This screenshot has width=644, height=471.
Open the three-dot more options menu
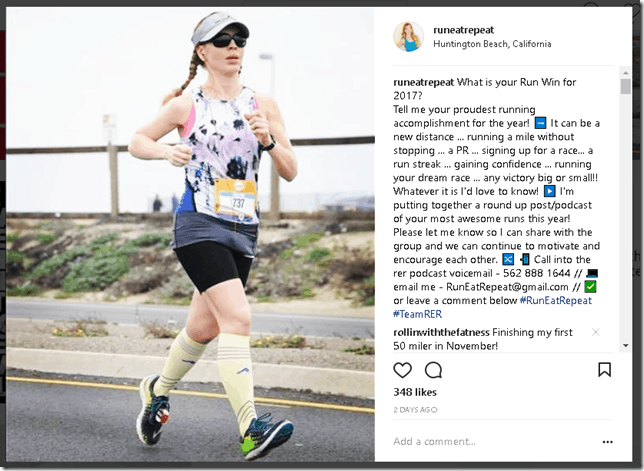607,442
